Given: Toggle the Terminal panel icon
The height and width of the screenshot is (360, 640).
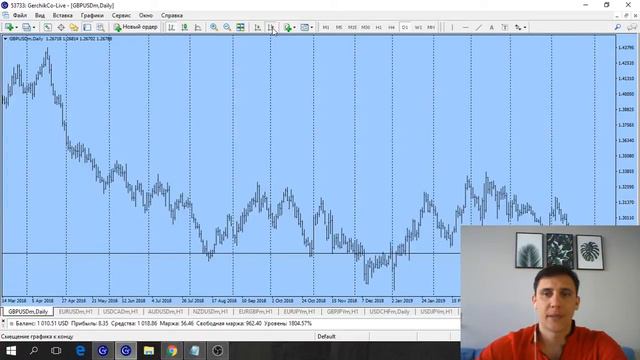Looking at the screenshot, I should click(x=87, y=27).
